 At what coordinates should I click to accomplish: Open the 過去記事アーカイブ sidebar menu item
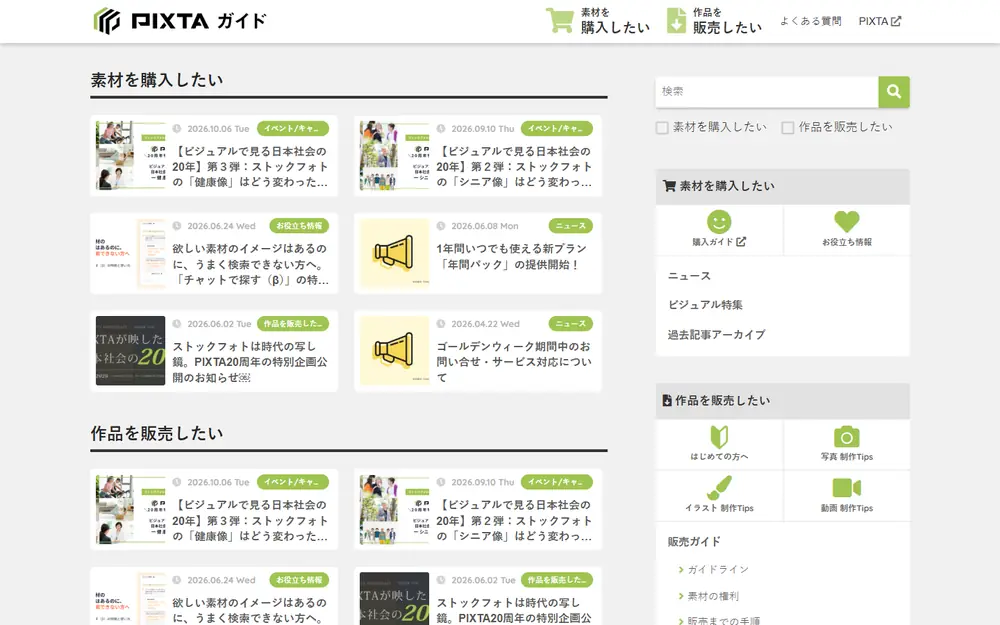(716, 334)
